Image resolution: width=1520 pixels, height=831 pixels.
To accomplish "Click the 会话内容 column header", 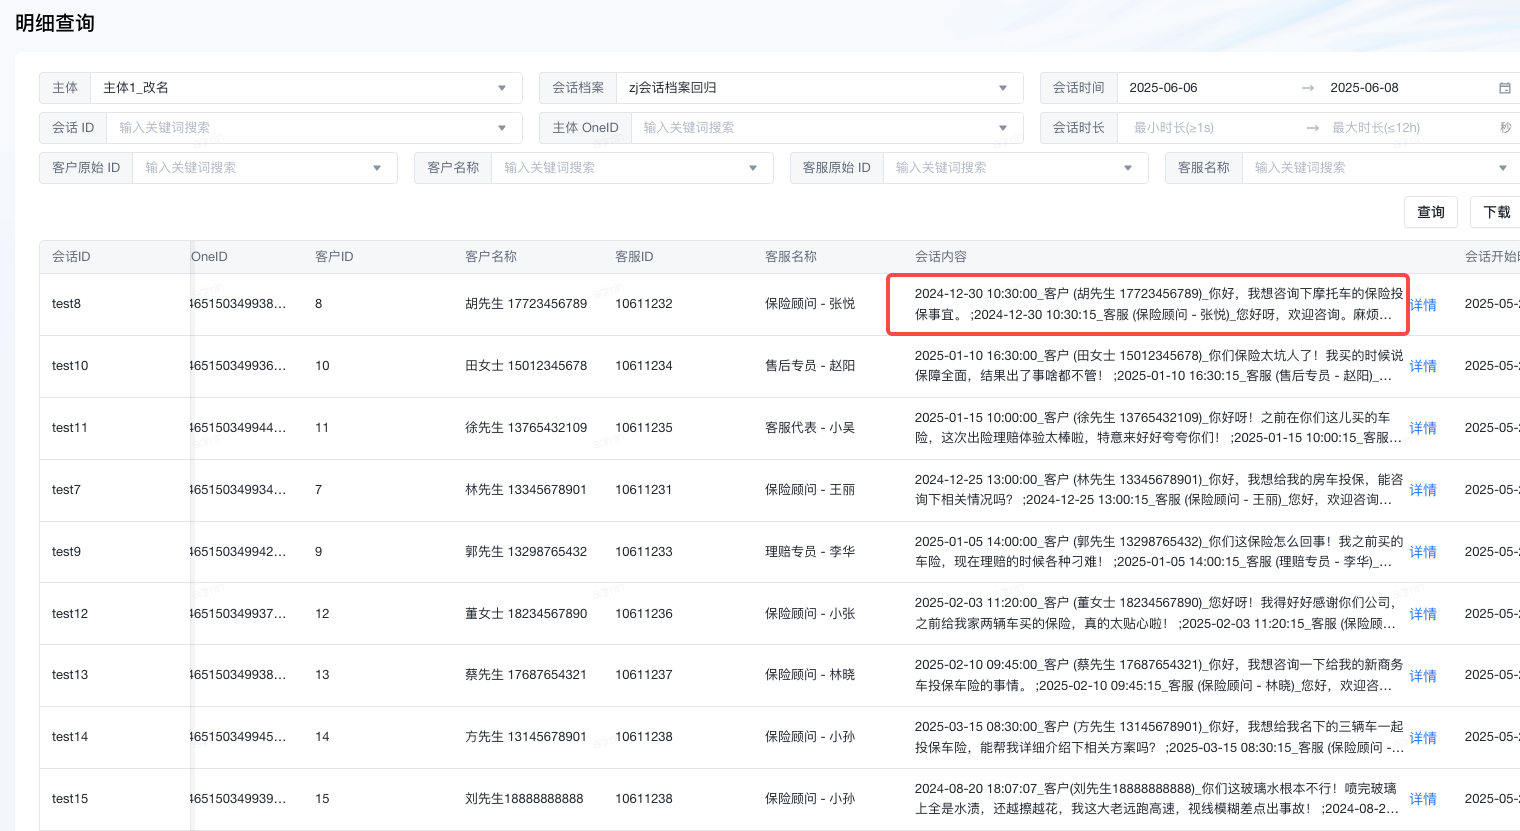I will [x=940, y=257].
